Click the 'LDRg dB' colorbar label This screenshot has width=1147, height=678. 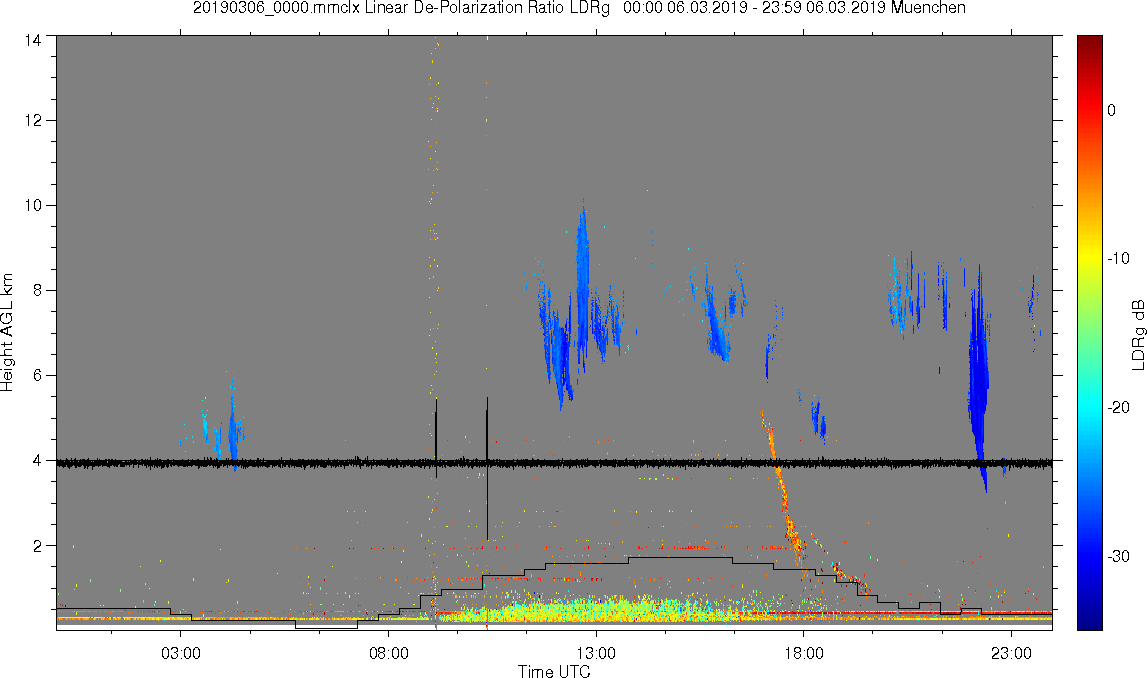1137,334
